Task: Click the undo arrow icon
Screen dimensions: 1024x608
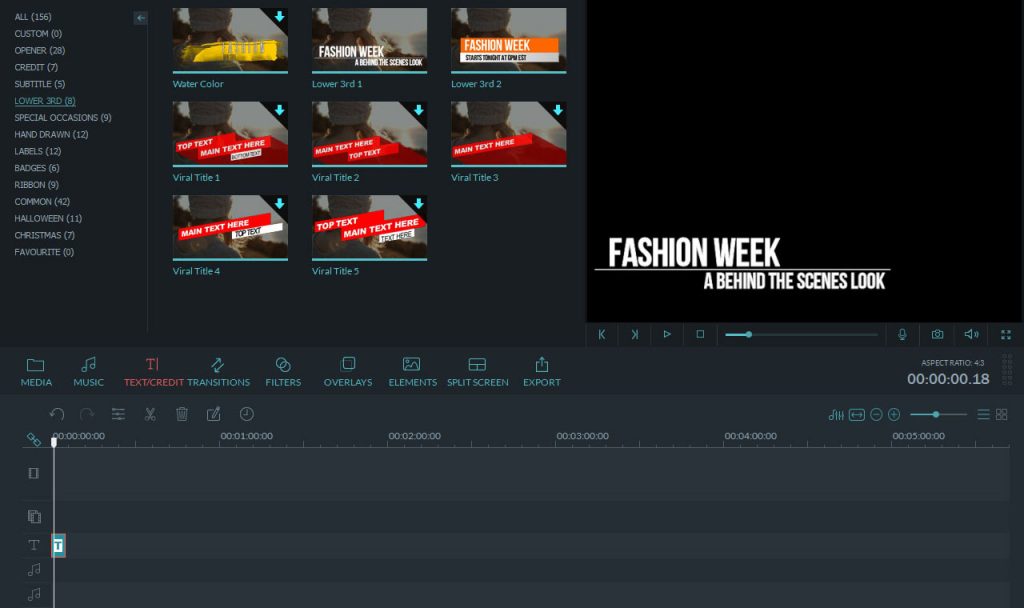Action: pos(57,414)
